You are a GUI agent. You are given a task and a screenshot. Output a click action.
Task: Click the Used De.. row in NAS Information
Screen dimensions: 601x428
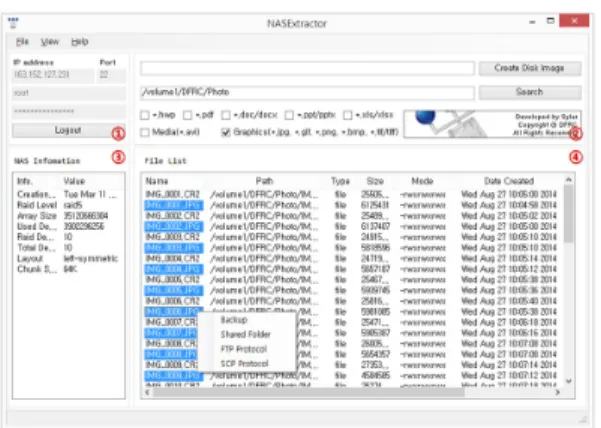point(69,226)
